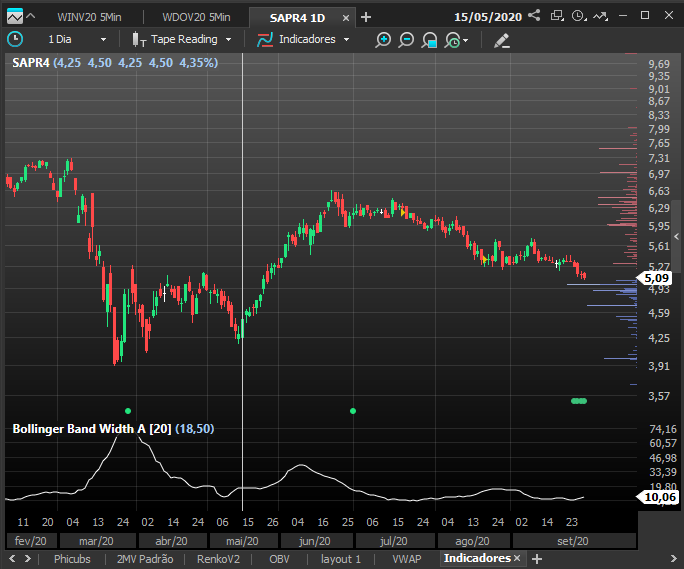
Task: Select the zoom area selection tool
Action: 429,40
